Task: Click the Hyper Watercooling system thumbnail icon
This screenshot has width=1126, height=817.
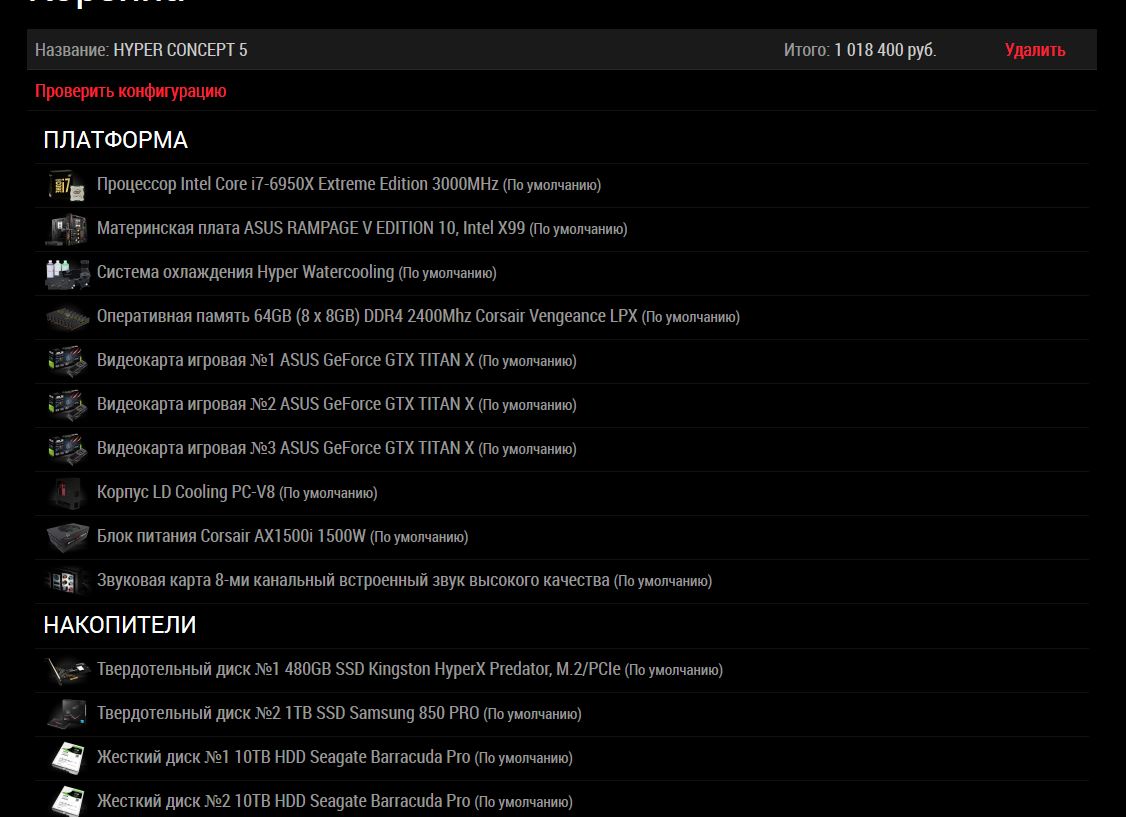Action: click(x=68, y=274)
